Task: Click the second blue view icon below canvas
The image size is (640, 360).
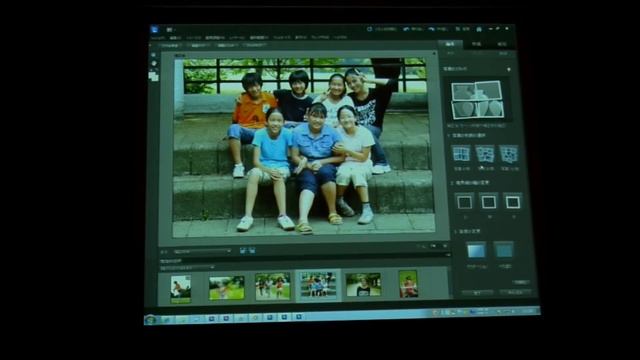Action: click(252, 251)
